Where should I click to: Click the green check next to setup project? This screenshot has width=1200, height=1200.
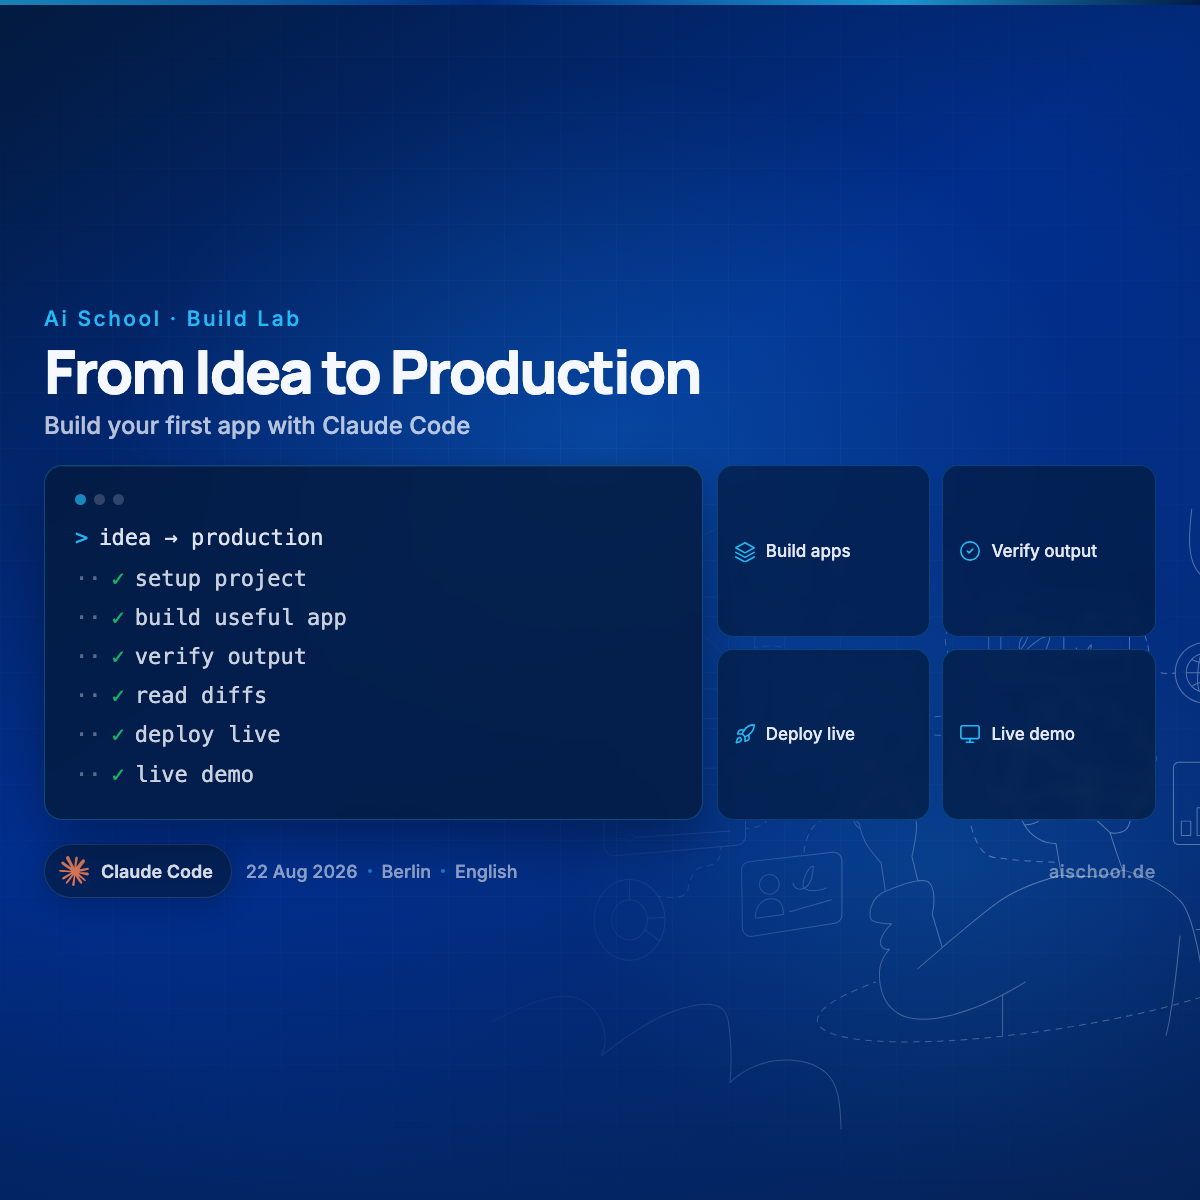118,579
